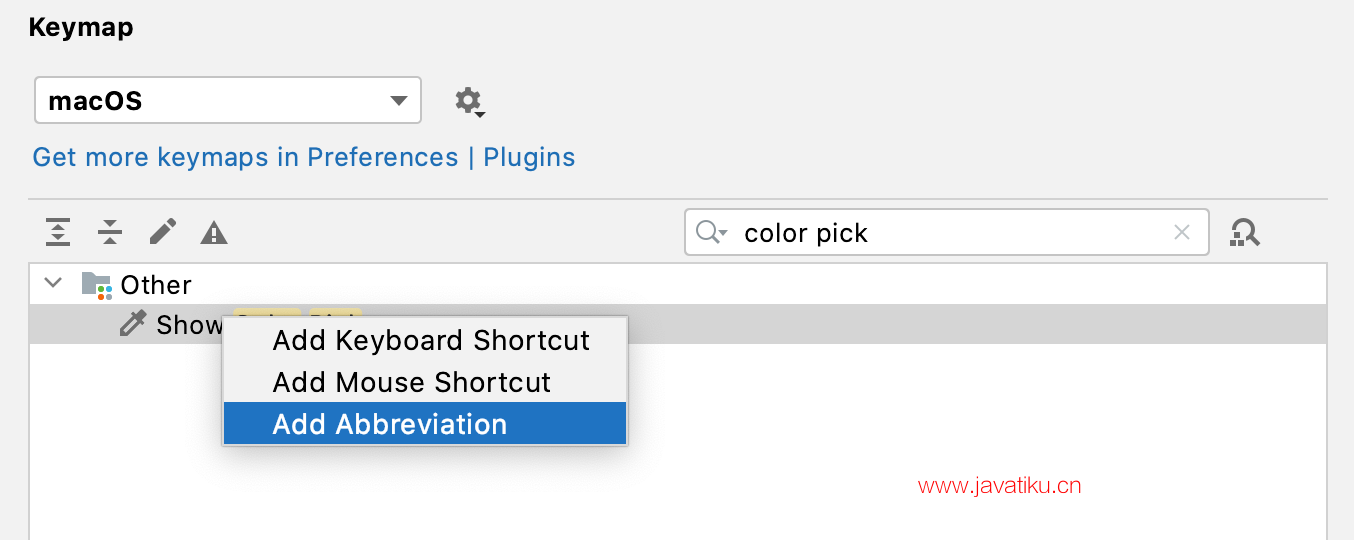The image size is (1354, 540).
Task: Open search history from the magnifier icon
Action: point(711,232)
